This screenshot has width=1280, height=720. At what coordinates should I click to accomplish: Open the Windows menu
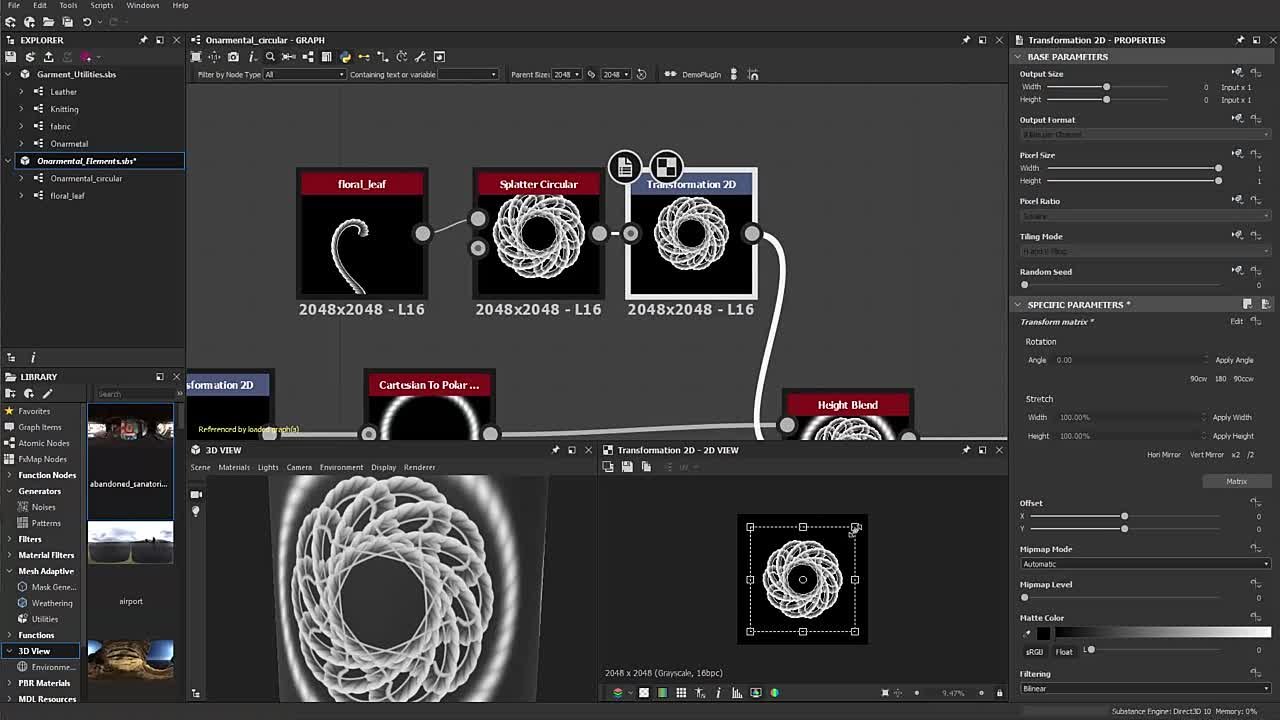142,6
